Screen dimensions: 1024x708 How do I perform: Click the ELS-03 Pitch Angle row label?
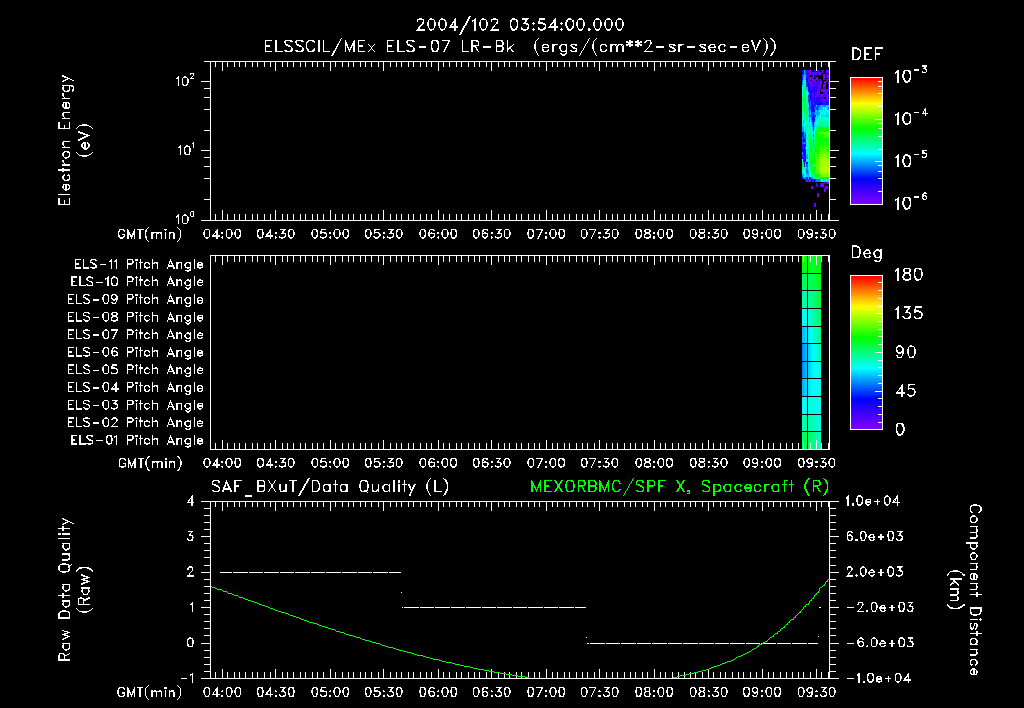pos(135,406)
